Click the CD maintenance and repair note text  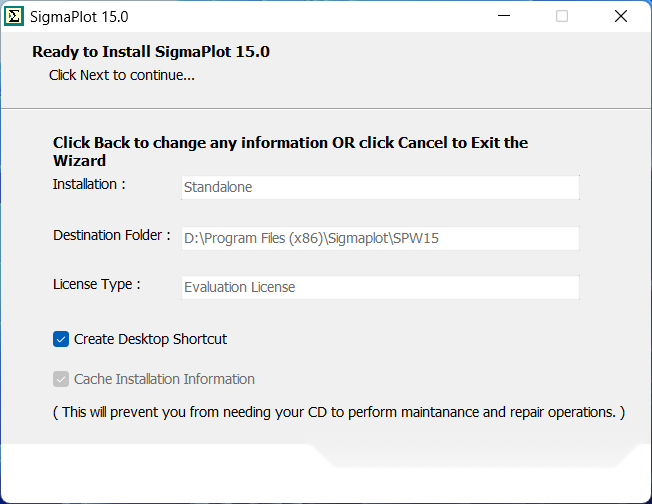click(339, 413)
